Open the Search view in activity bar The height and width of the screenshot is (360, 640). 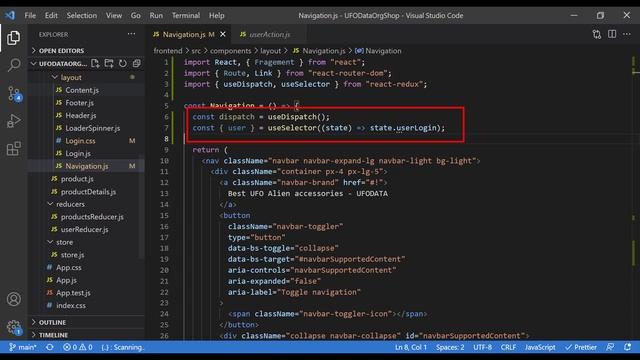point(13,65)
